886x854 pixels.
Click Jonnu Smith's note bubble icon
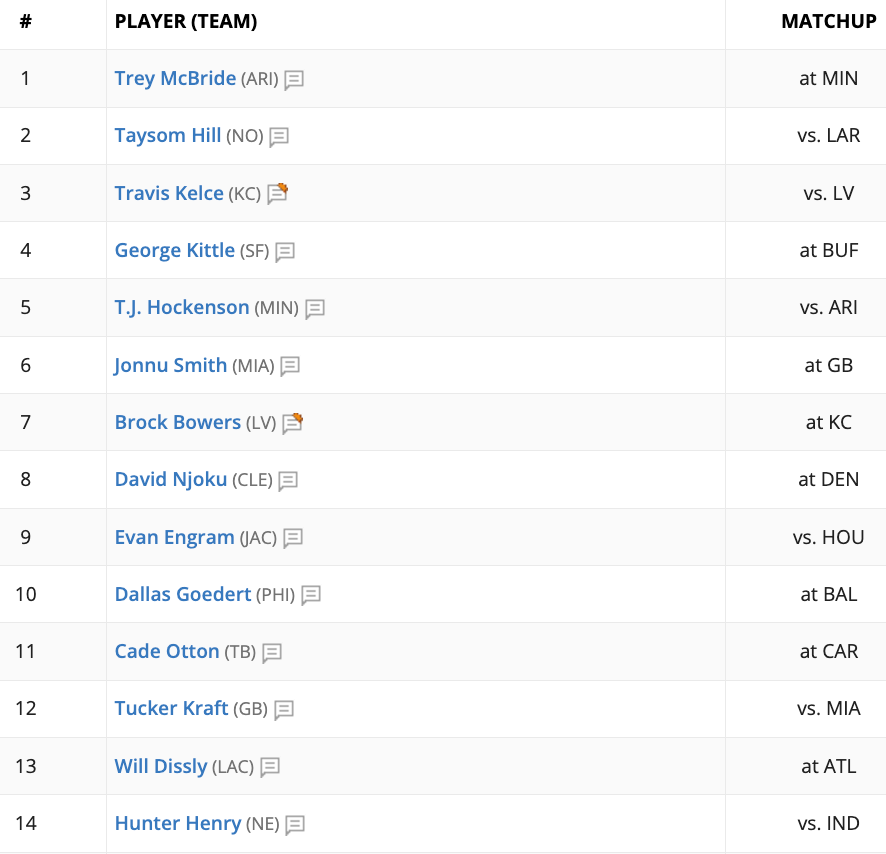tap(290, 366)
